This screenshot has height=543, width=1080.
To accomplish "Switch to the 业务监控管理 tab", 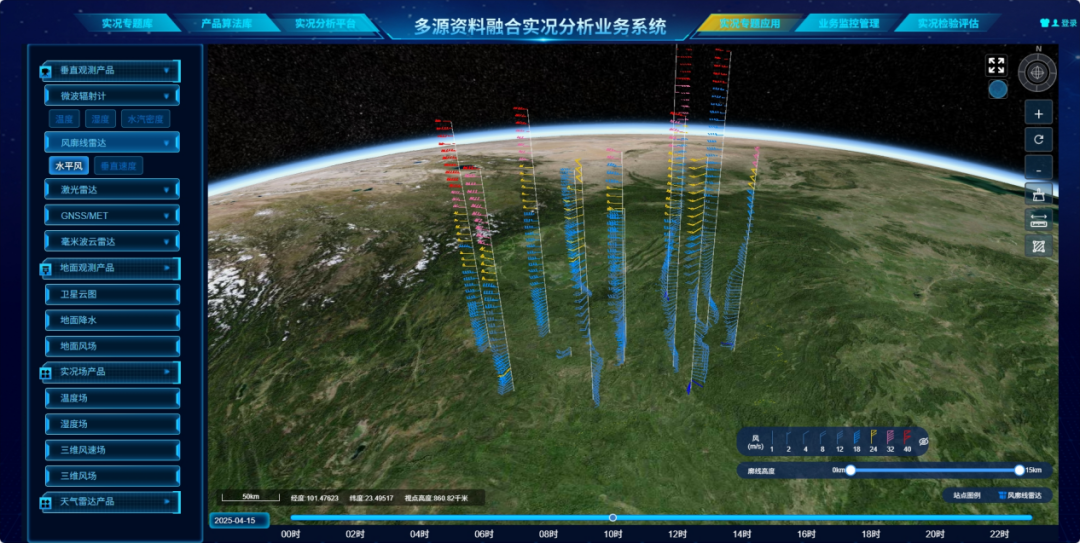I will point(848,23).
